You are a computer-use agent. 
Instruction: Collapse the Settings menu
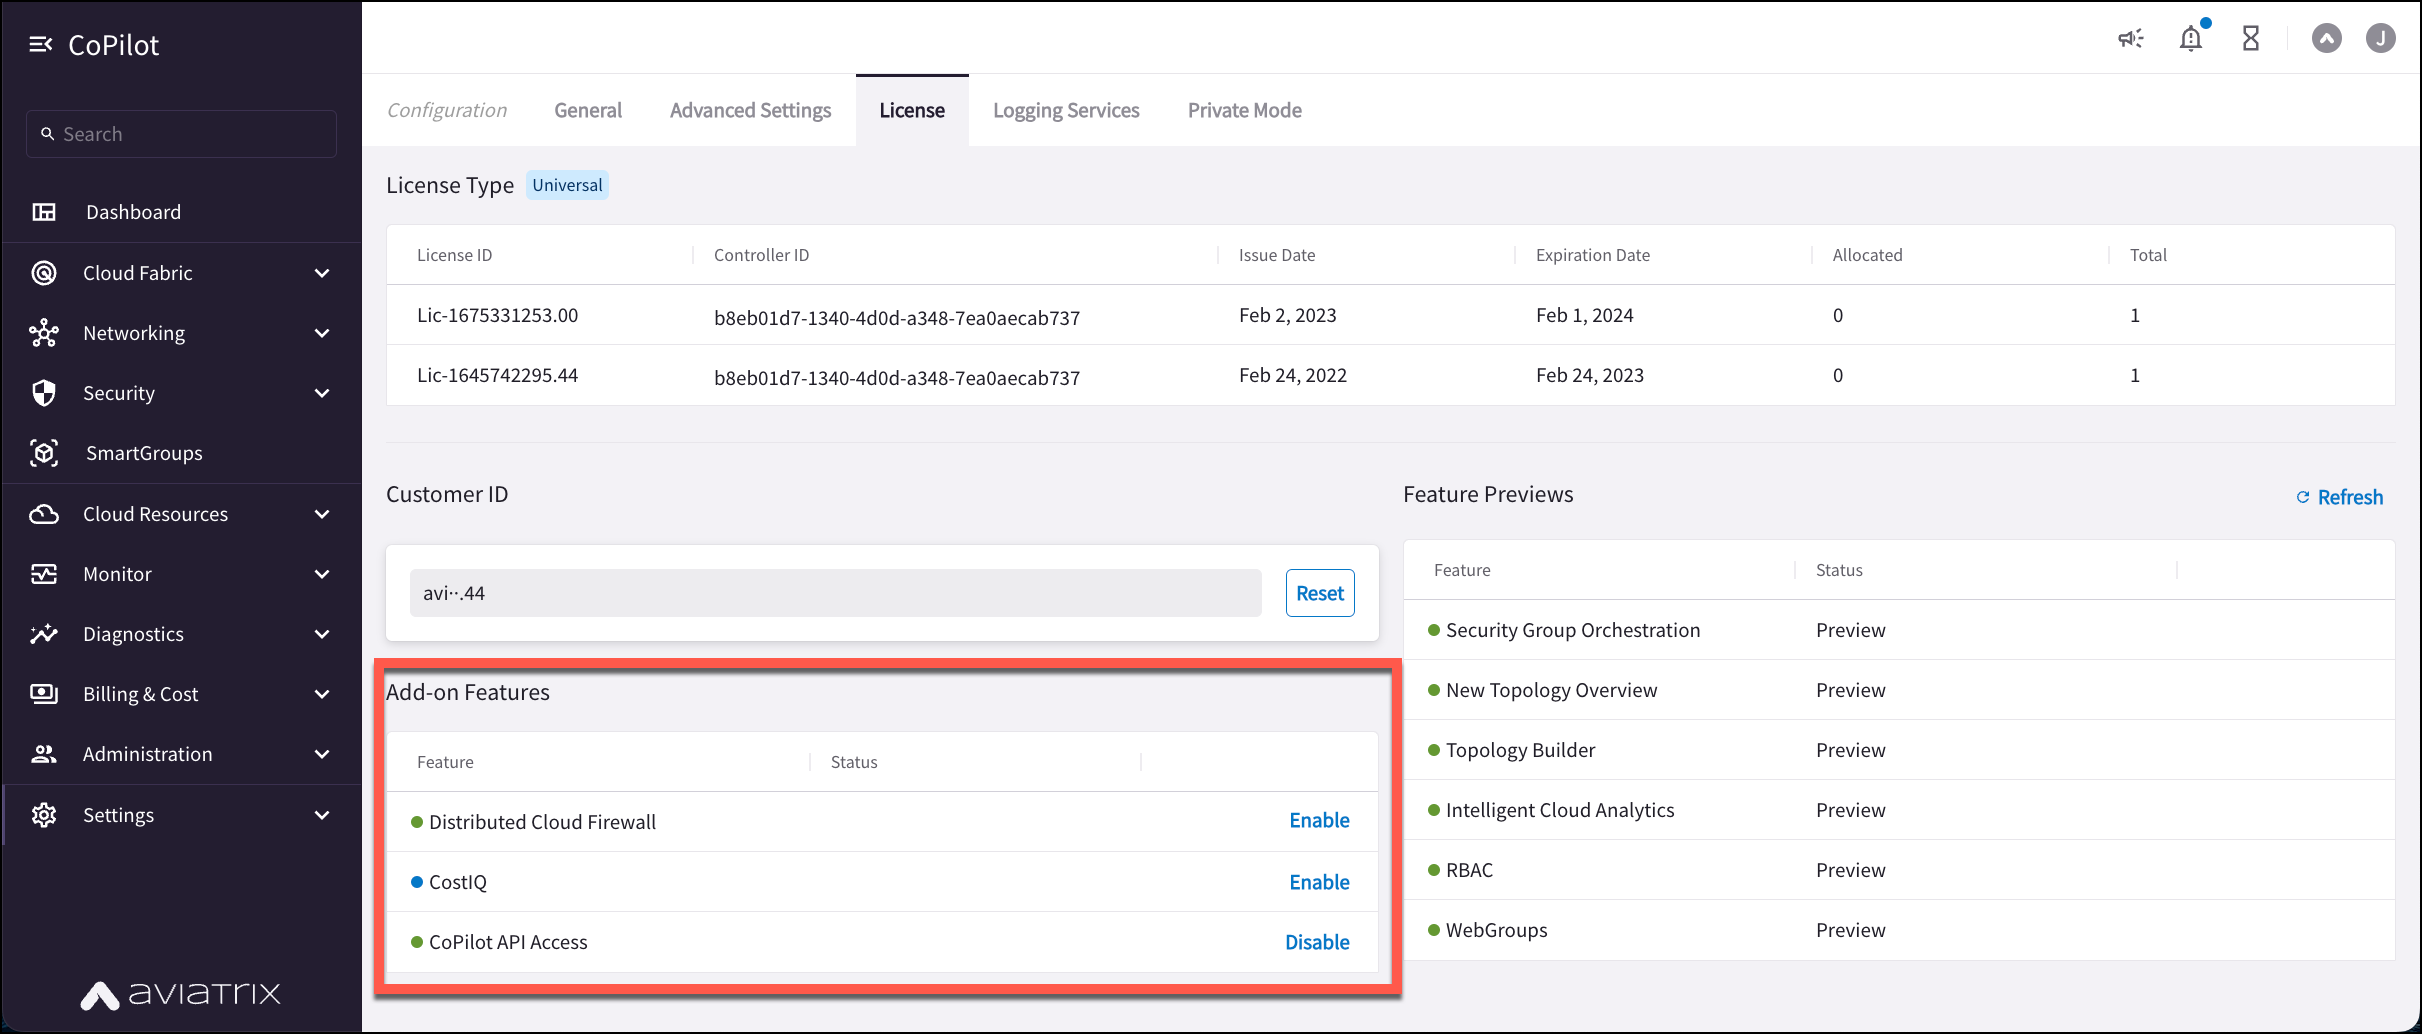point(321,814)
